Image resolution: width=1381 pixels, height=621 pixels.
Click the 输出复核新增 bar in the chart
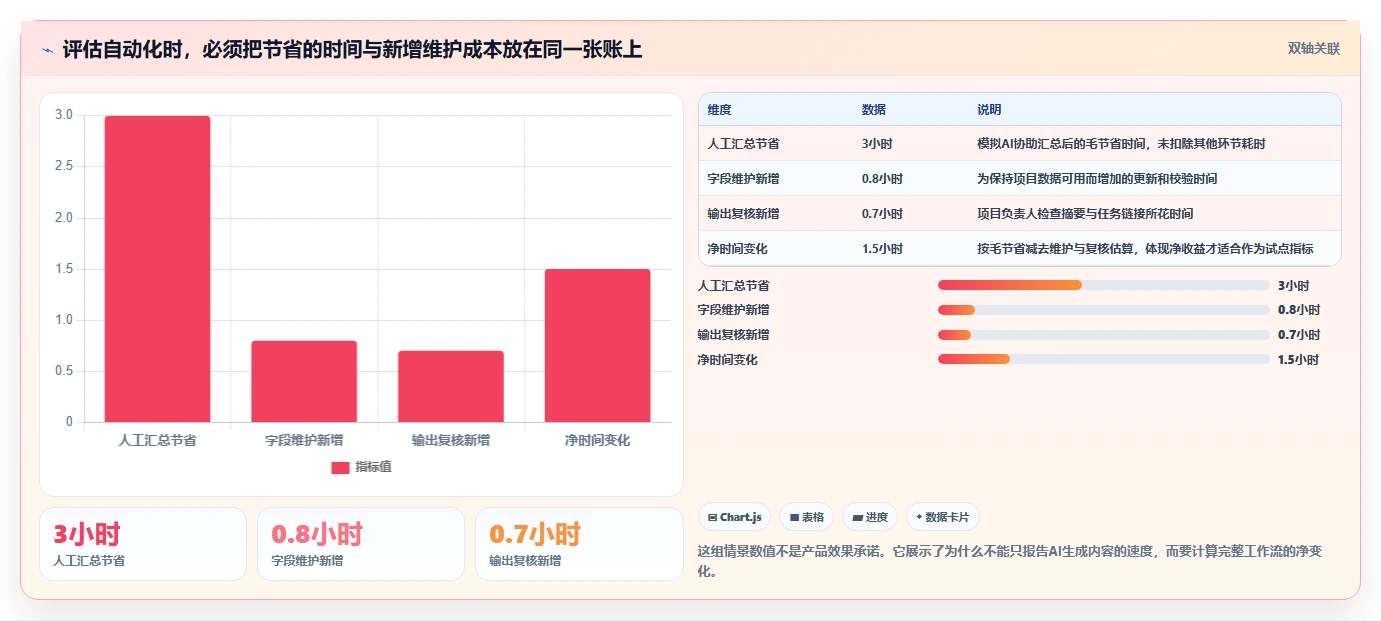point(451,386)
